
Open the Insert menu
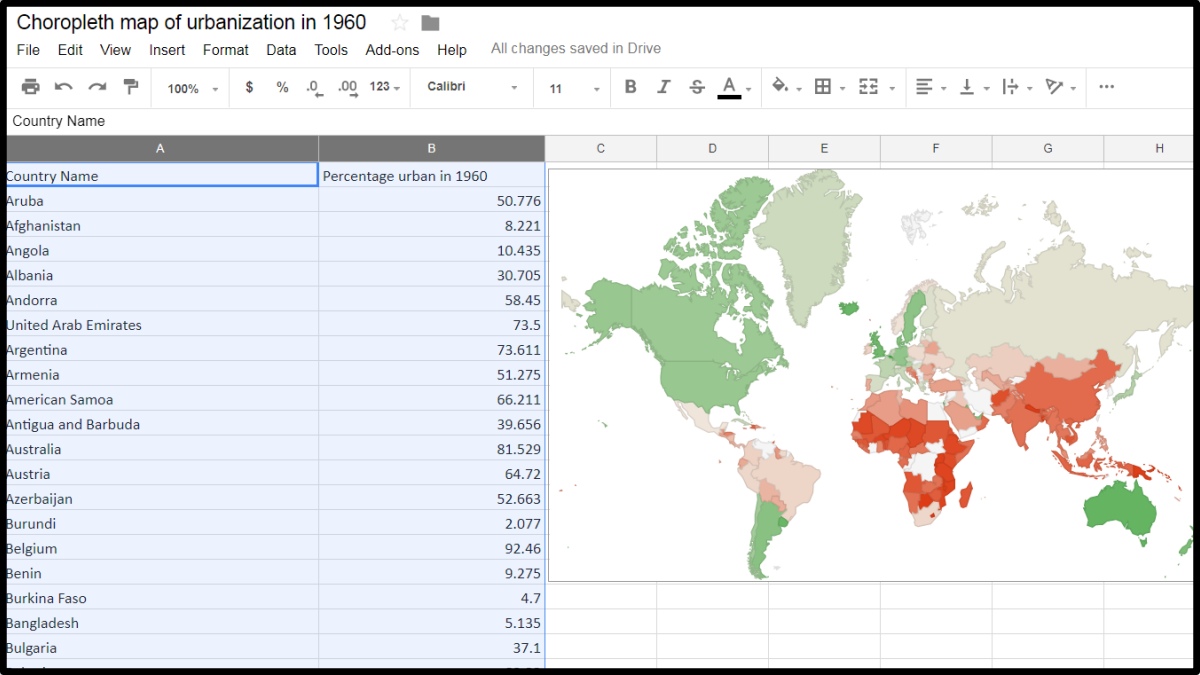[167, 50]
